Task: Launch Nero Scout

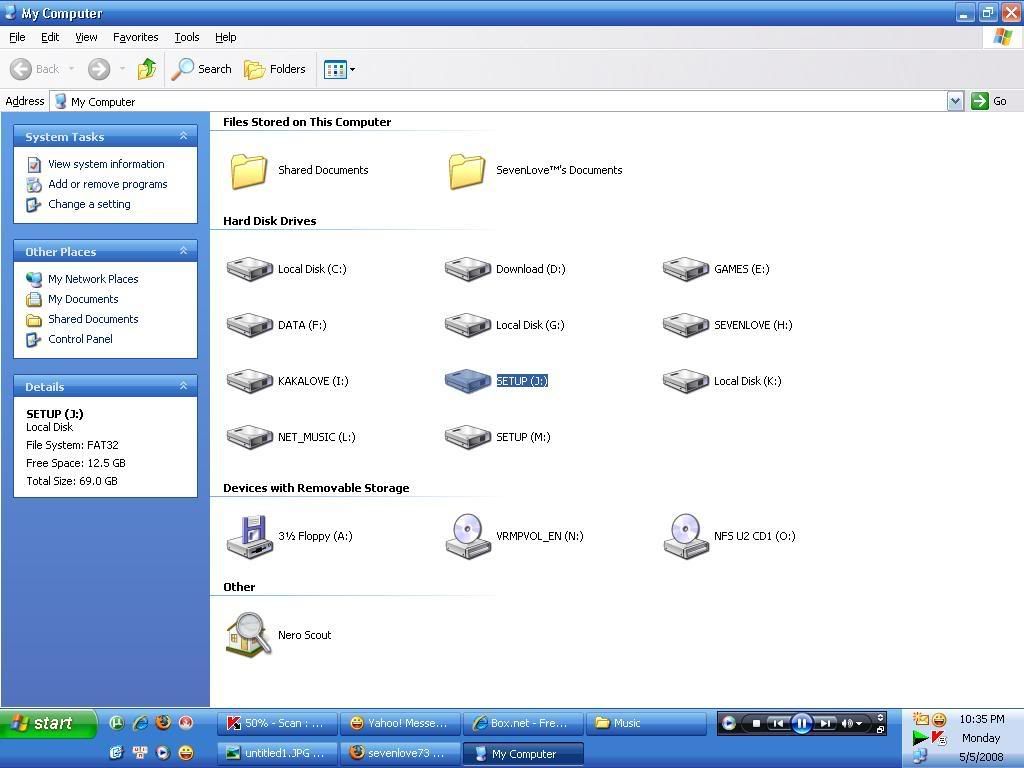Action: [x=250, y=635]
